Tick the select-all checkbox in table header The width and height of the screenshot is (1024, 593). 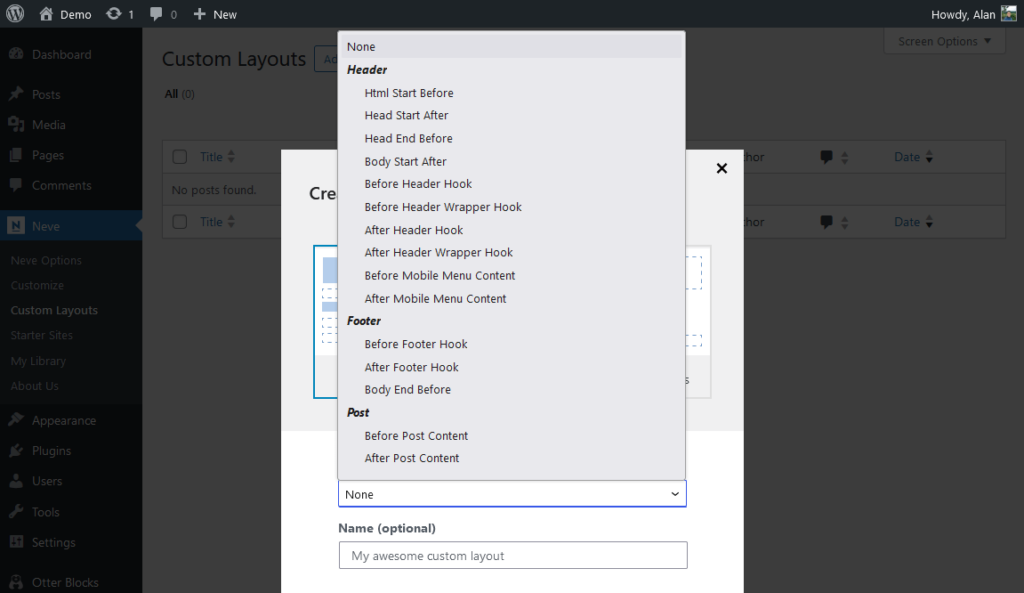point(180,157)
